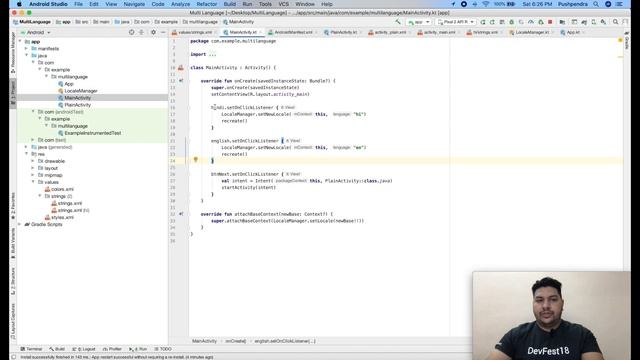Open the Pixel 2 device selector dropdown
This screenshot has width=640, height=360.
[x=456, y=22]
